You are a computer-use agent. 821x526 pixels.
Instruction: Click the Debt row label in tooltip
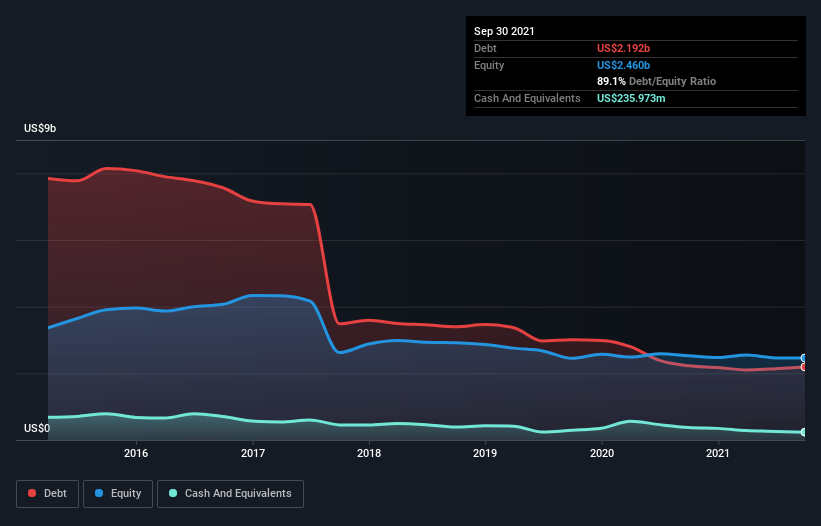click(485, 48)
